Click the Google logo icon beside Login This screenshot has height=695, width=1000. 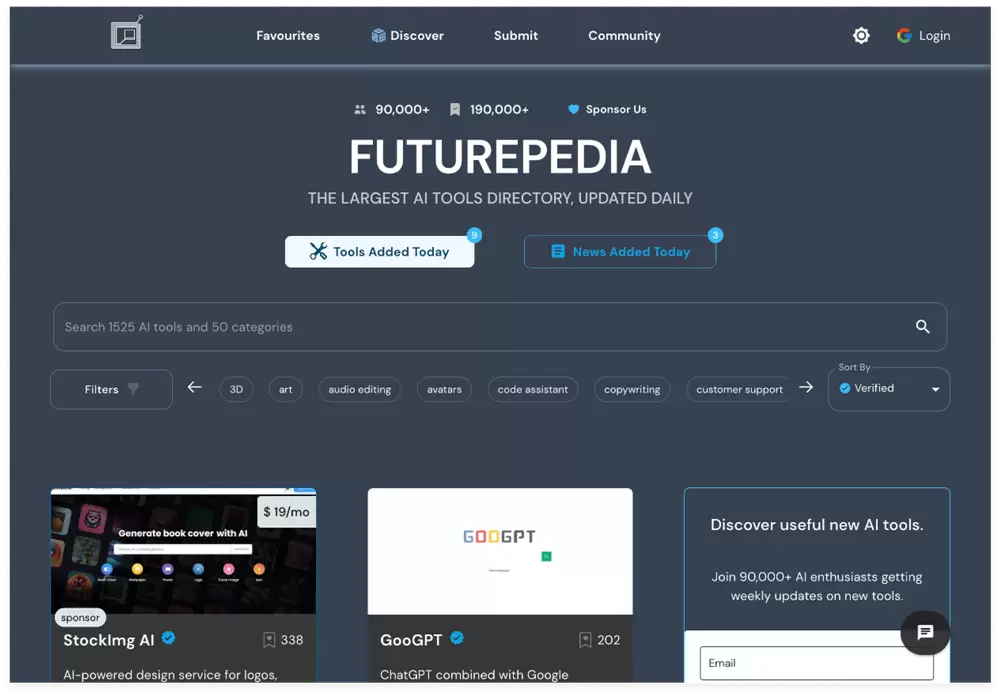[x=904, y=36]
